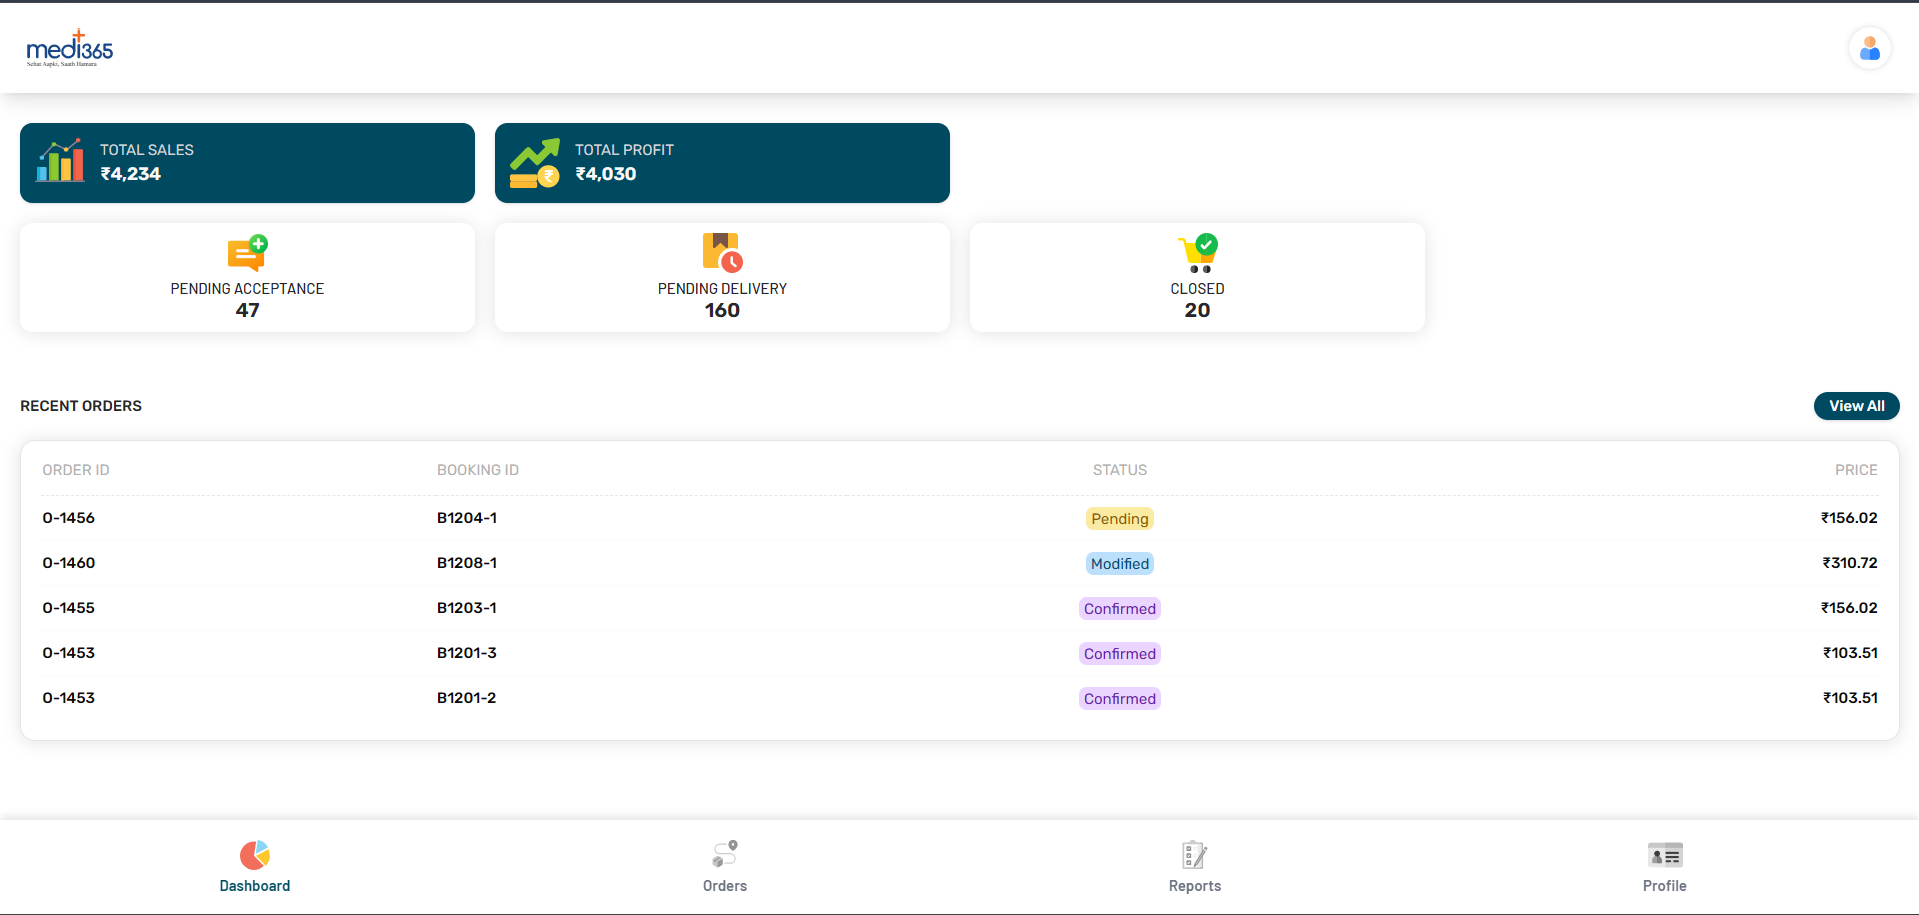Click the Total Sales bar chart icon

point(60,162)
